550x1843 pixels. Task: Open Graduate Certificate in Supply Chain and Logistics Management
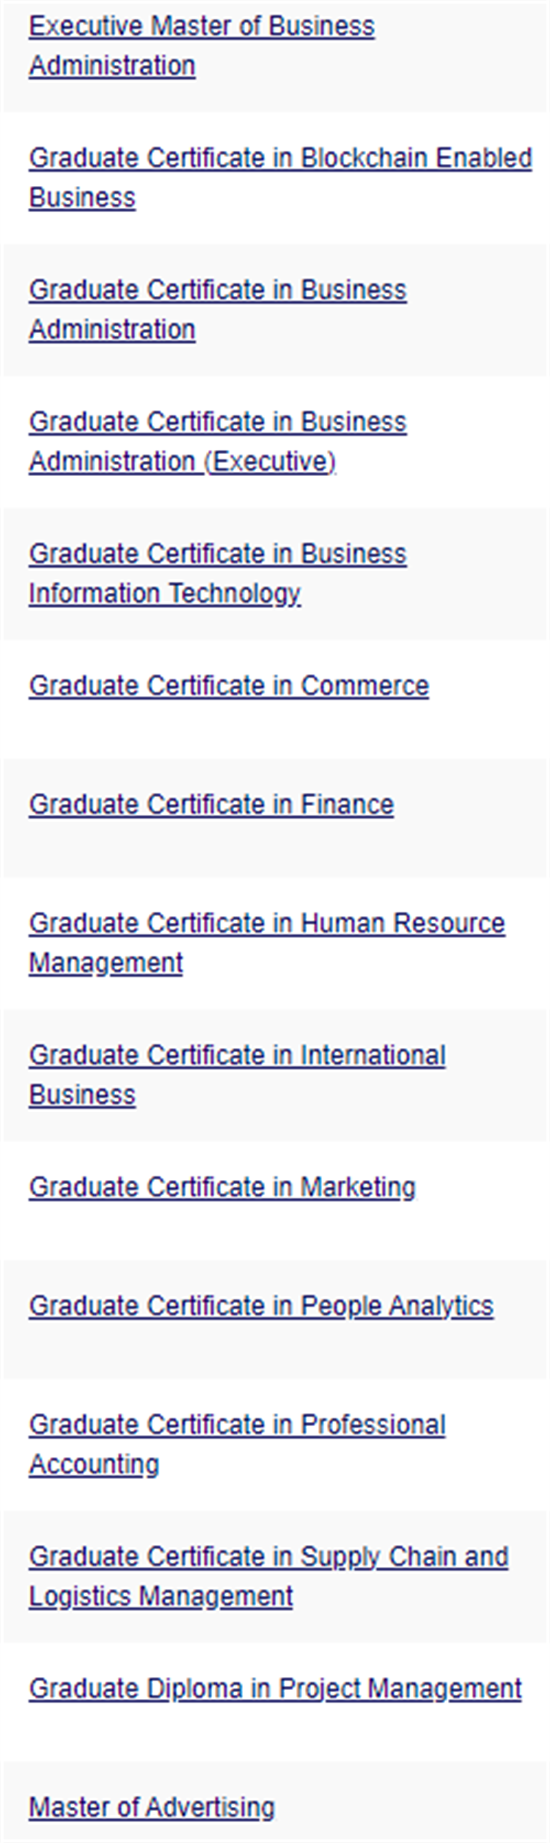[269, 1577]
